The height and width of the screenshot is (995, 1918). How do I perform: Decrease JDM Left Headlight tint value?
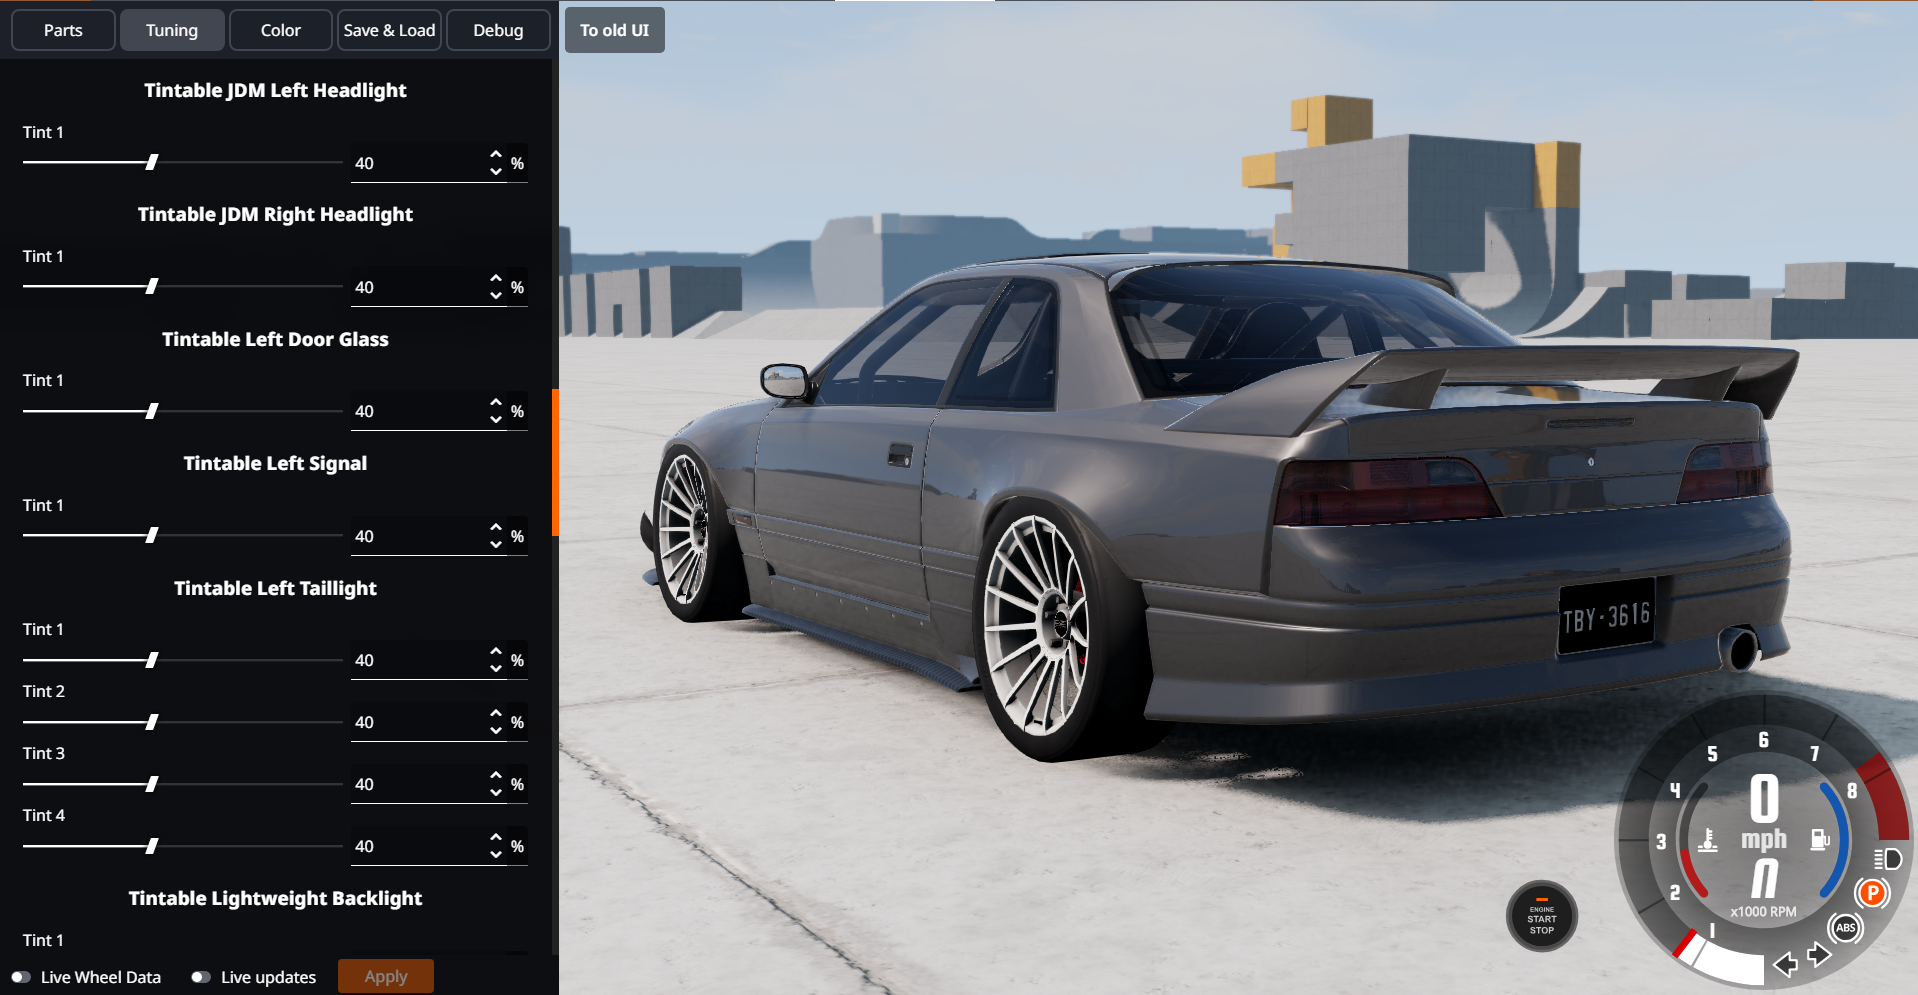pos(496,171)
